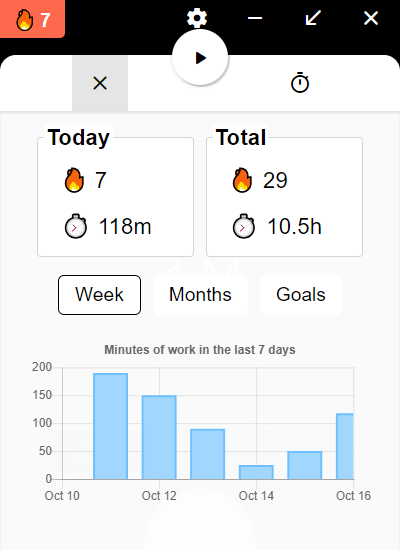The image size is (400, 550).
Task: Click the flame streak counter badge
Action: 32,19
